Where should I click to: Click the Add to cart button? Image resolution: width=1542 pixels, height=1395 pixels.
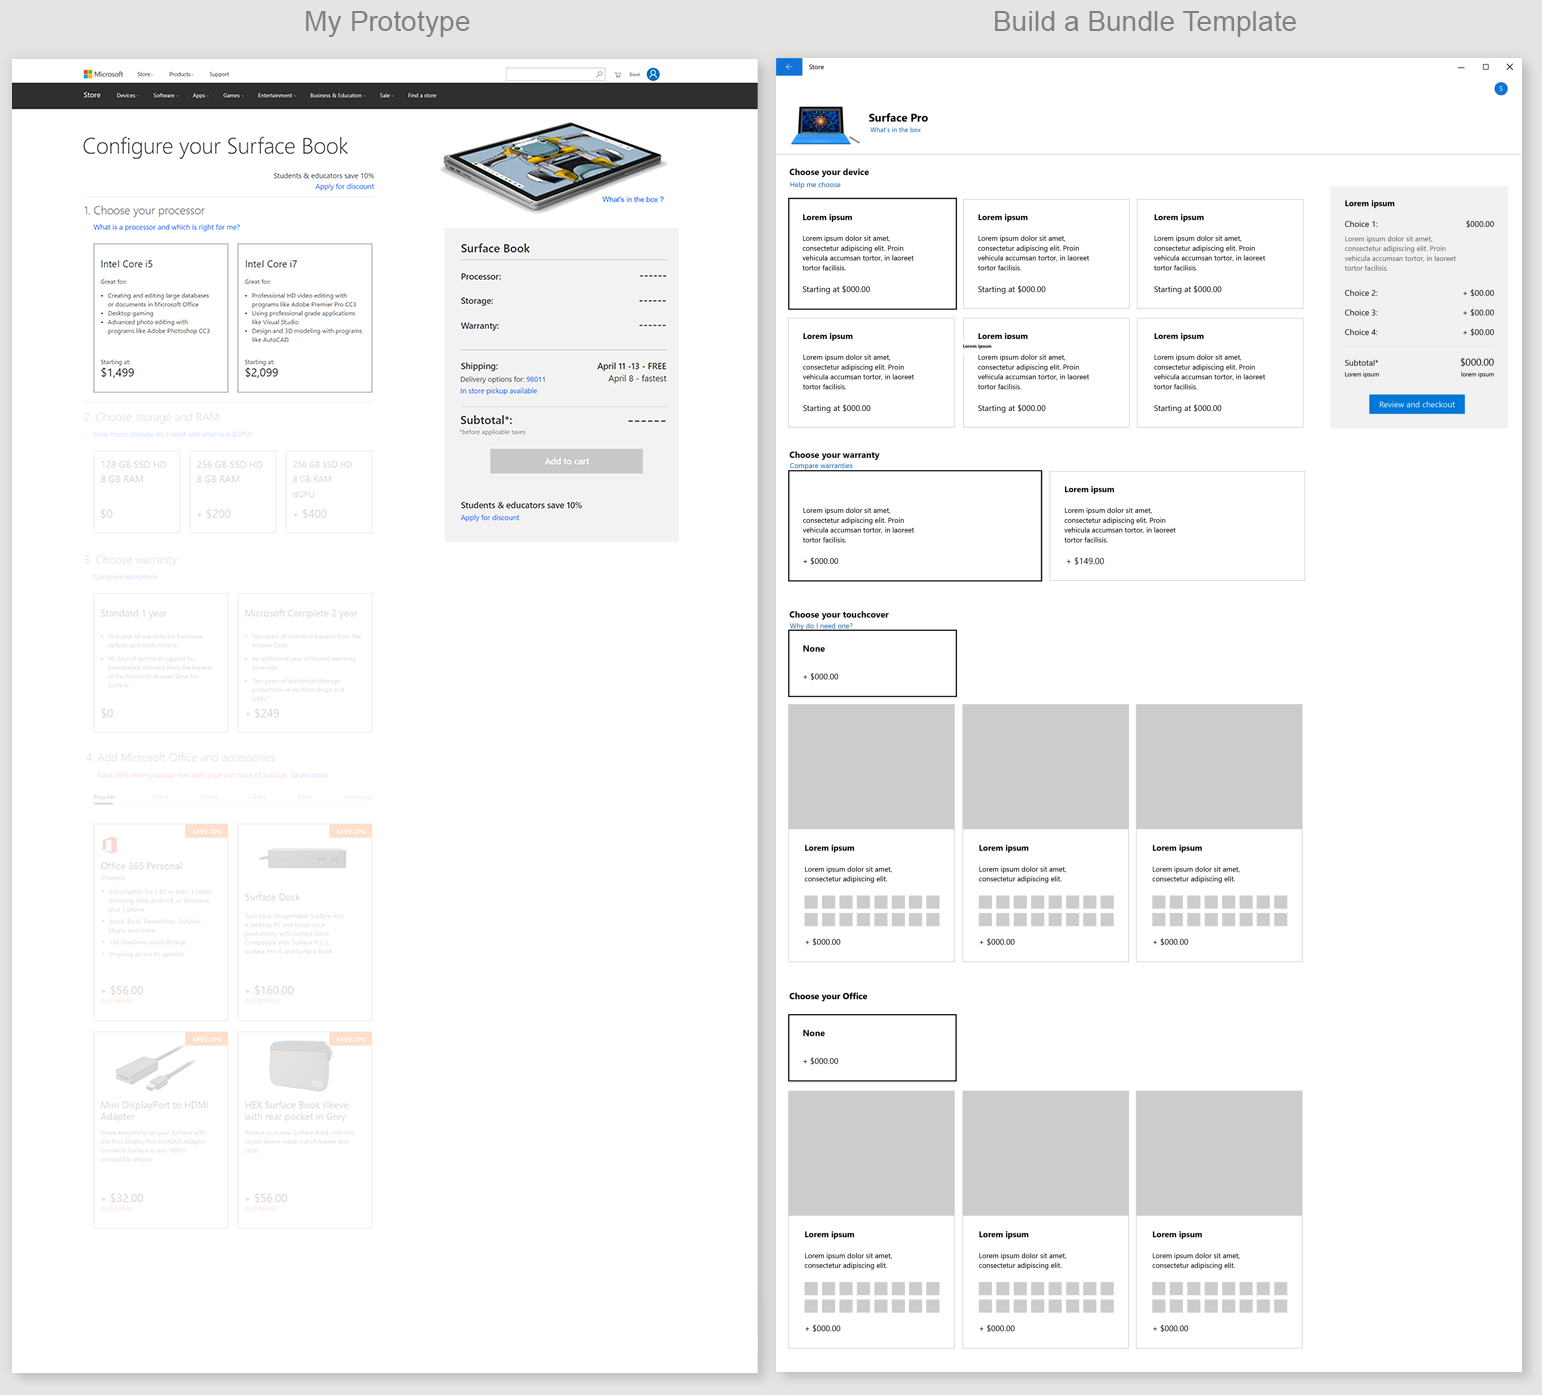pyautogui.click(x=566, y=461)
